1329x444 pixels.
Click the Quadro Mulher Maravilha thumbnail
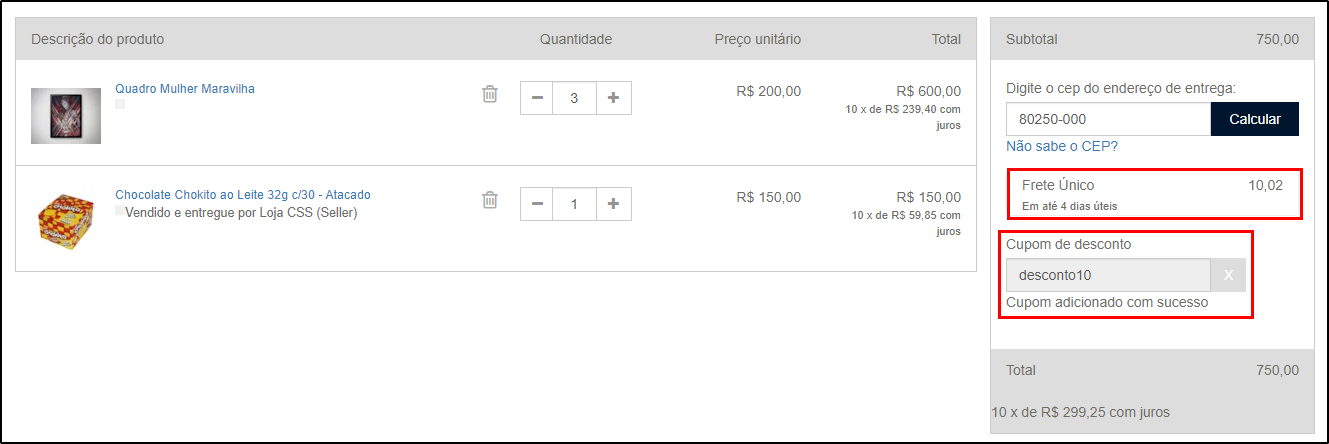(66, 116)
